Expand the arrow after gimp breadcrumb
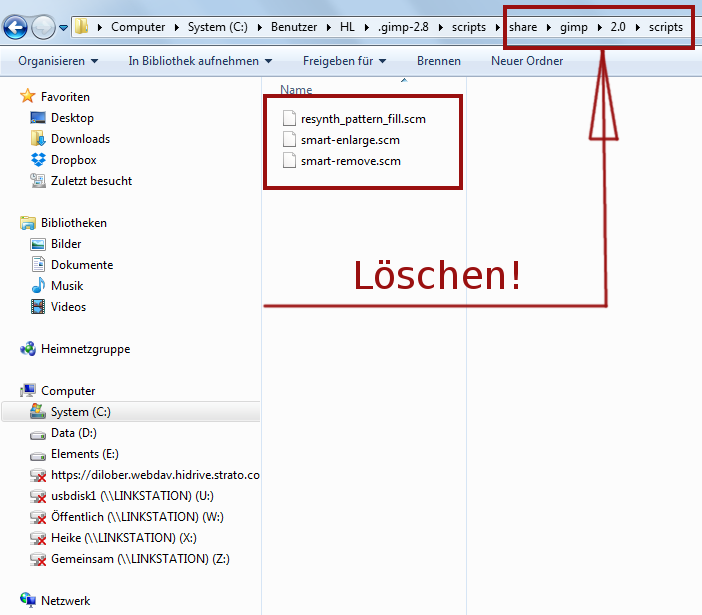Screen dimensions: 702x615 pos(599,27)
